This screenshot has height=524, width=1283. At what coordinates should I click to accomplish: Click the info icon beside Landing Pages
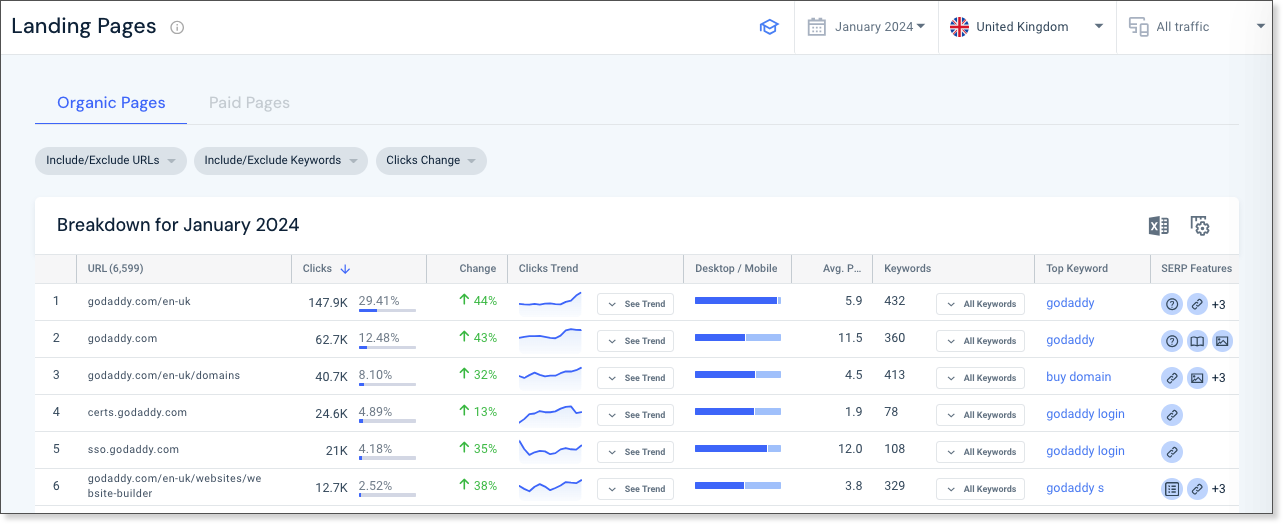[x=177, y=28]
